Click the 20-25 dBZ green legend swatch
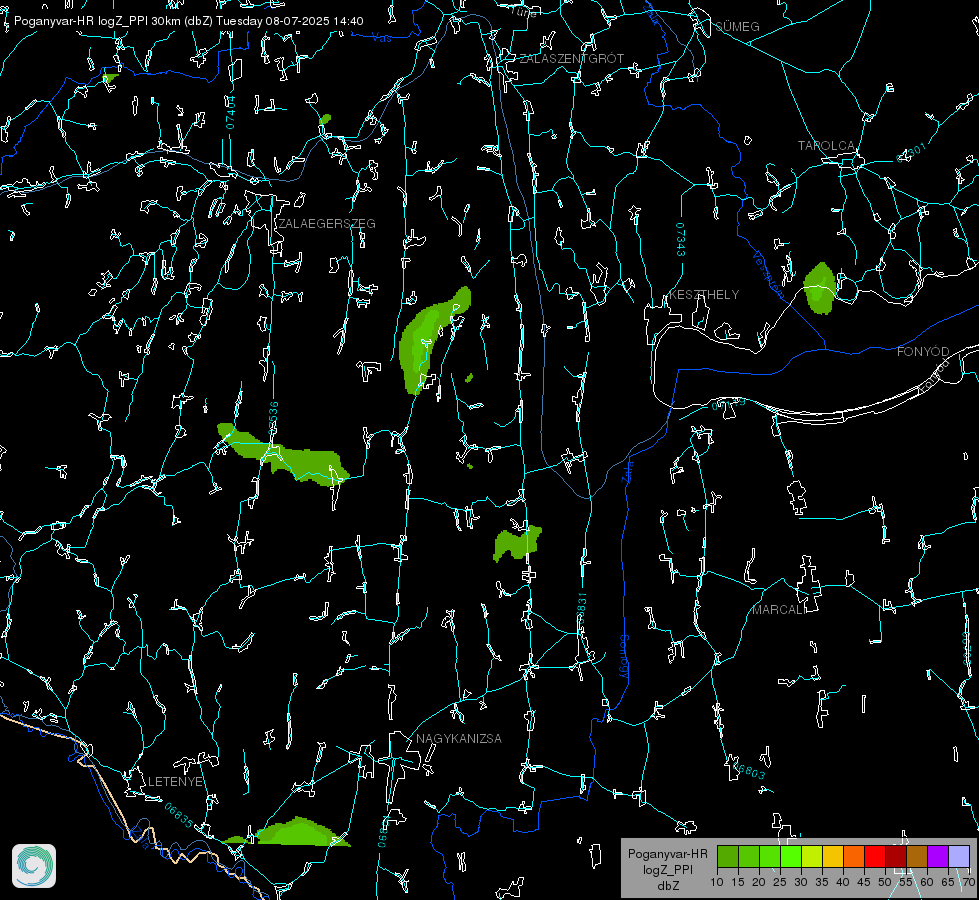Image resolution: width=979 pixels, height=900 pixels. click(x=770, y=857)
